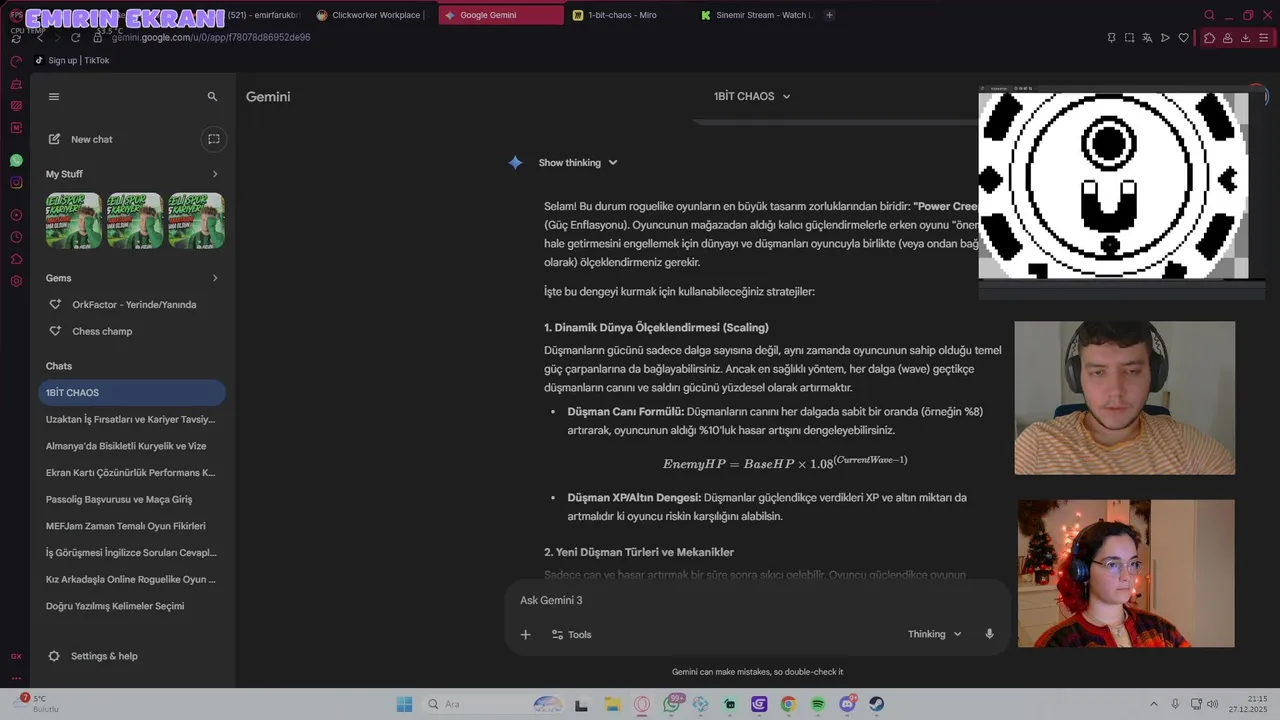Viewport: 1280px width, 720px height.
Task: Open Ekran Kartı Çözünürlük Performans chat
Action: point(132,472)
